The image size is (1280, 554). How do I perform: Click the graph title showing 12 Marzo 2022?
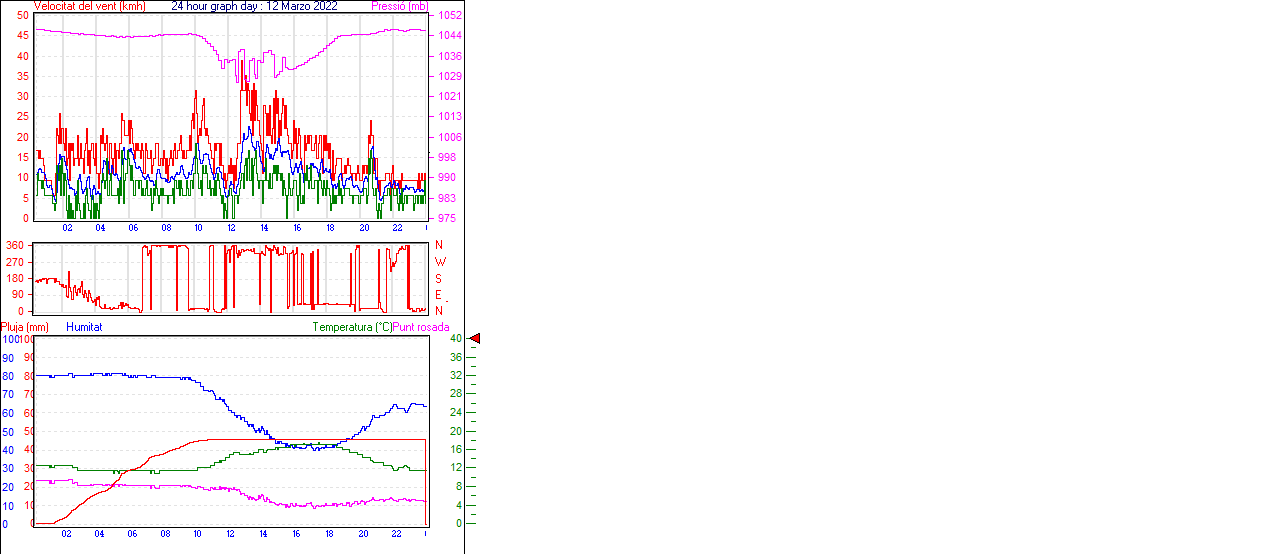click(x=254, y=6)
